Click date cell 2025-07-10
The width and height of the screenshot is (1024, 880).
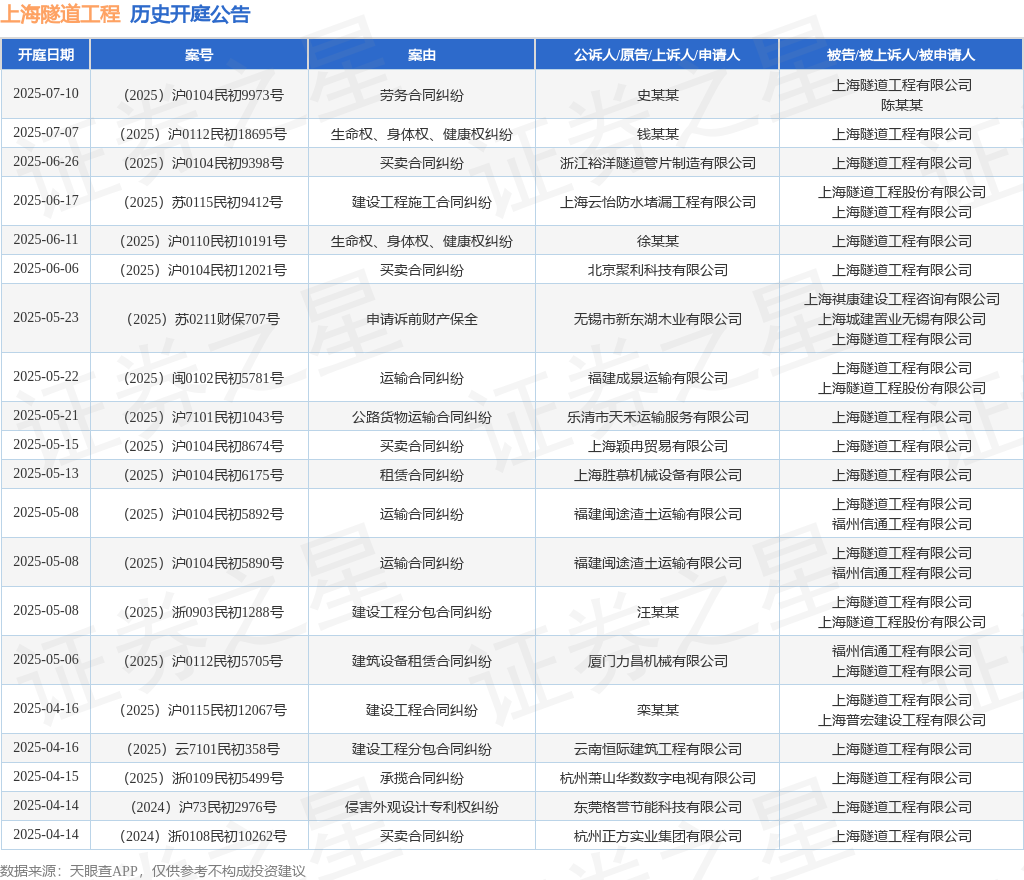(46, 93)
